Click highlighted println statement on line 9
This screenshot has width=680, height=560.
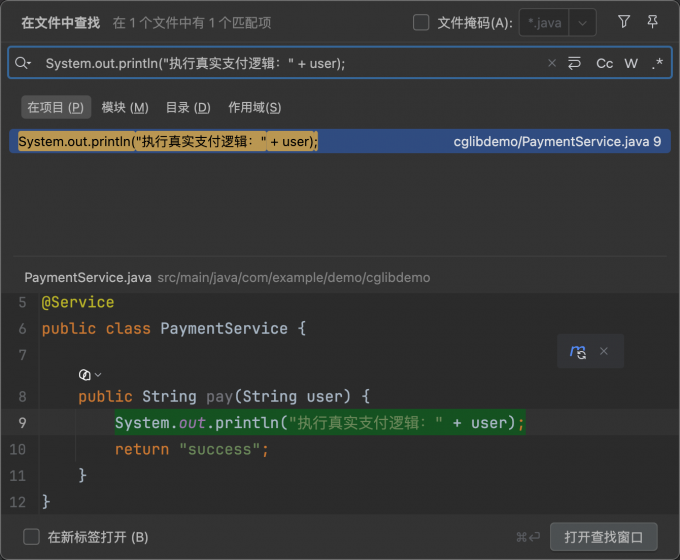pos(320,422)
